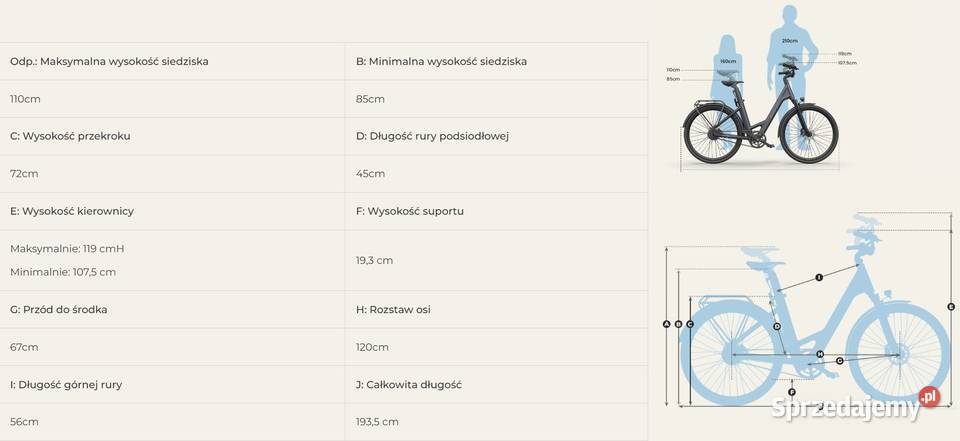Image resolution: width=960 pixels, height=441 pixels.
Task: Click the circled D seat tube marker
Action: pyautogui.click(x=776, y=326)
